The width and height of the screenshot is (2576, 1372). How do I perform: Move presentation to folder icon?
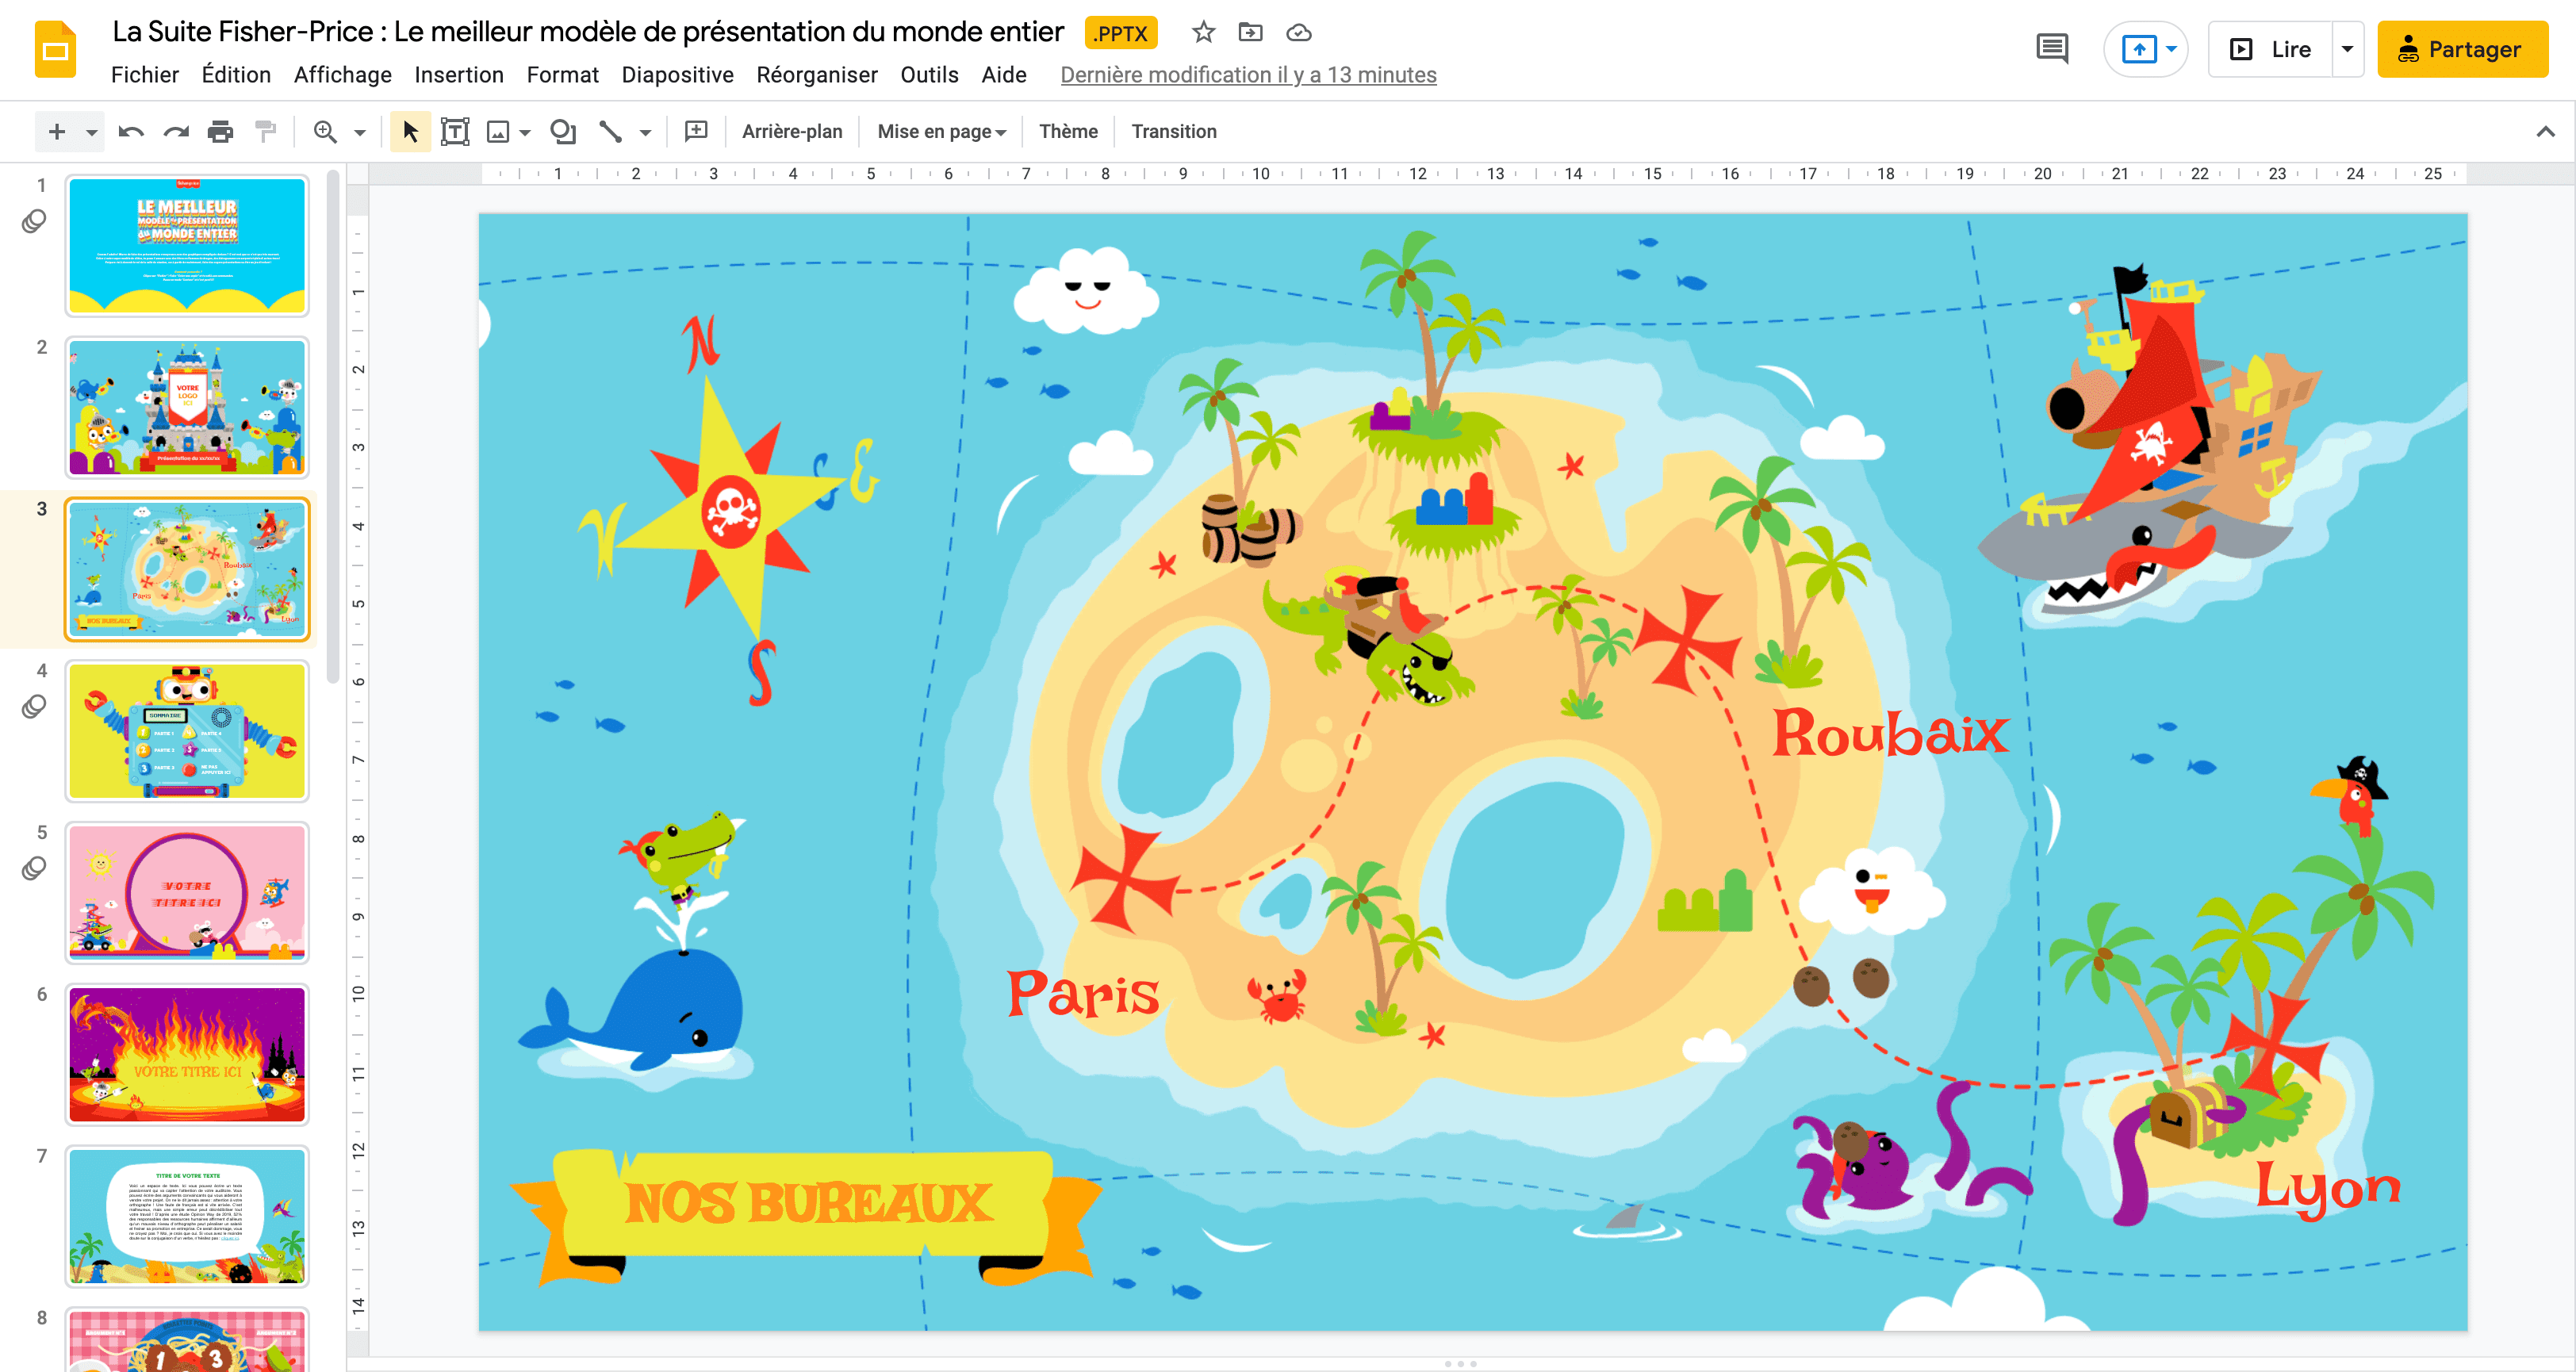(x=1250, y=33)
